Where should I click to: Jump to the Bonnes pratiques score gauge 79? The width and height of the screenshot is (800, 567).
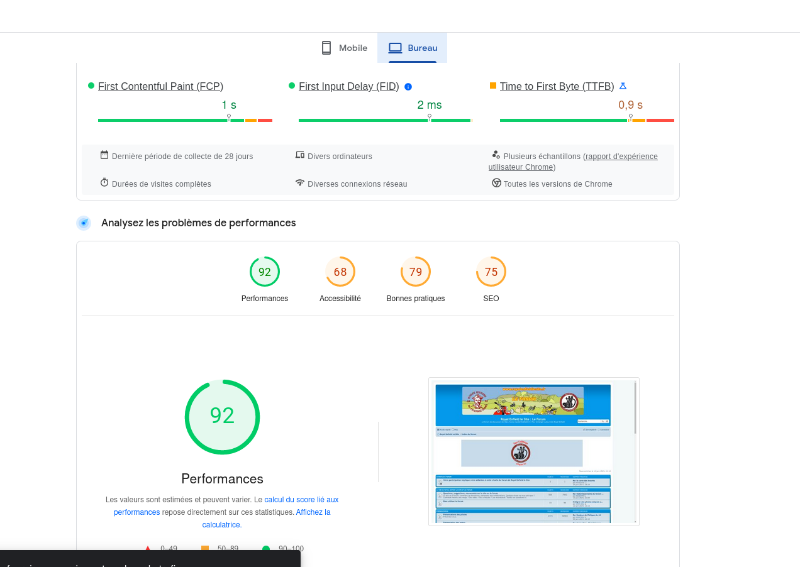click(415, 272)
